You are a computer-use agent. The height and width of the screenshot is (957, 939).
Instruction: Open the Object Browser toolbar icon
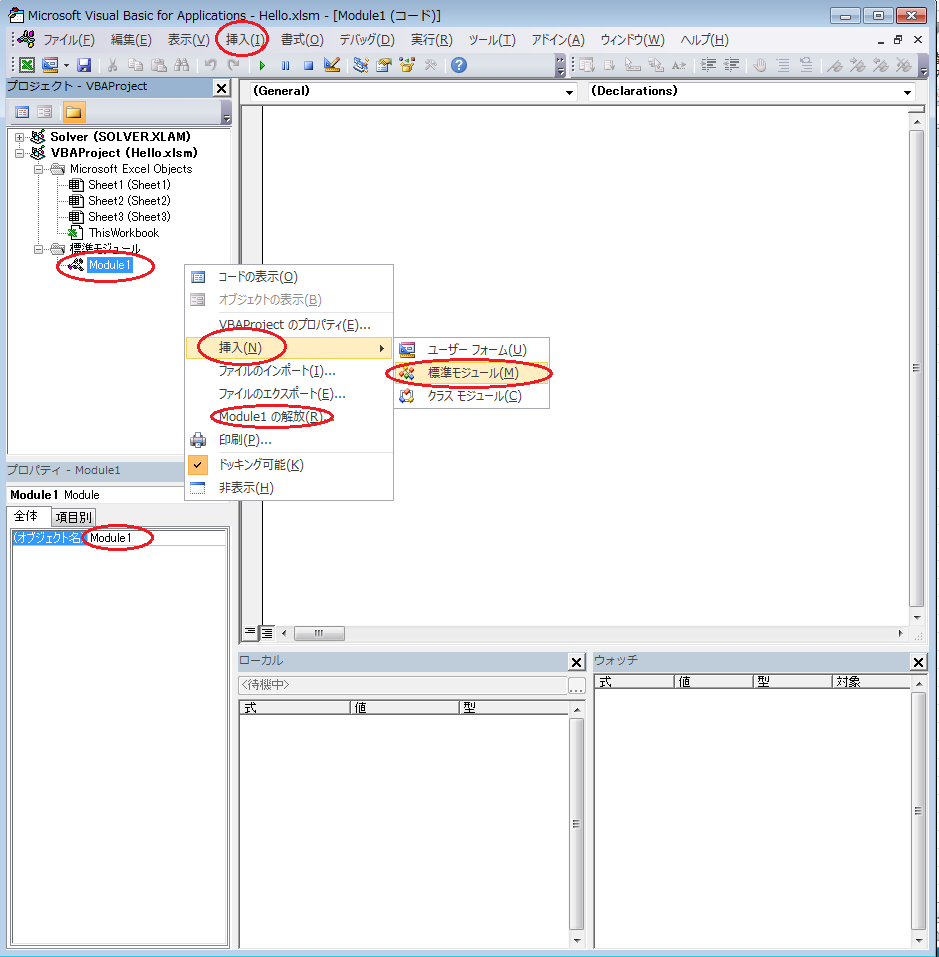coord(407,65)
